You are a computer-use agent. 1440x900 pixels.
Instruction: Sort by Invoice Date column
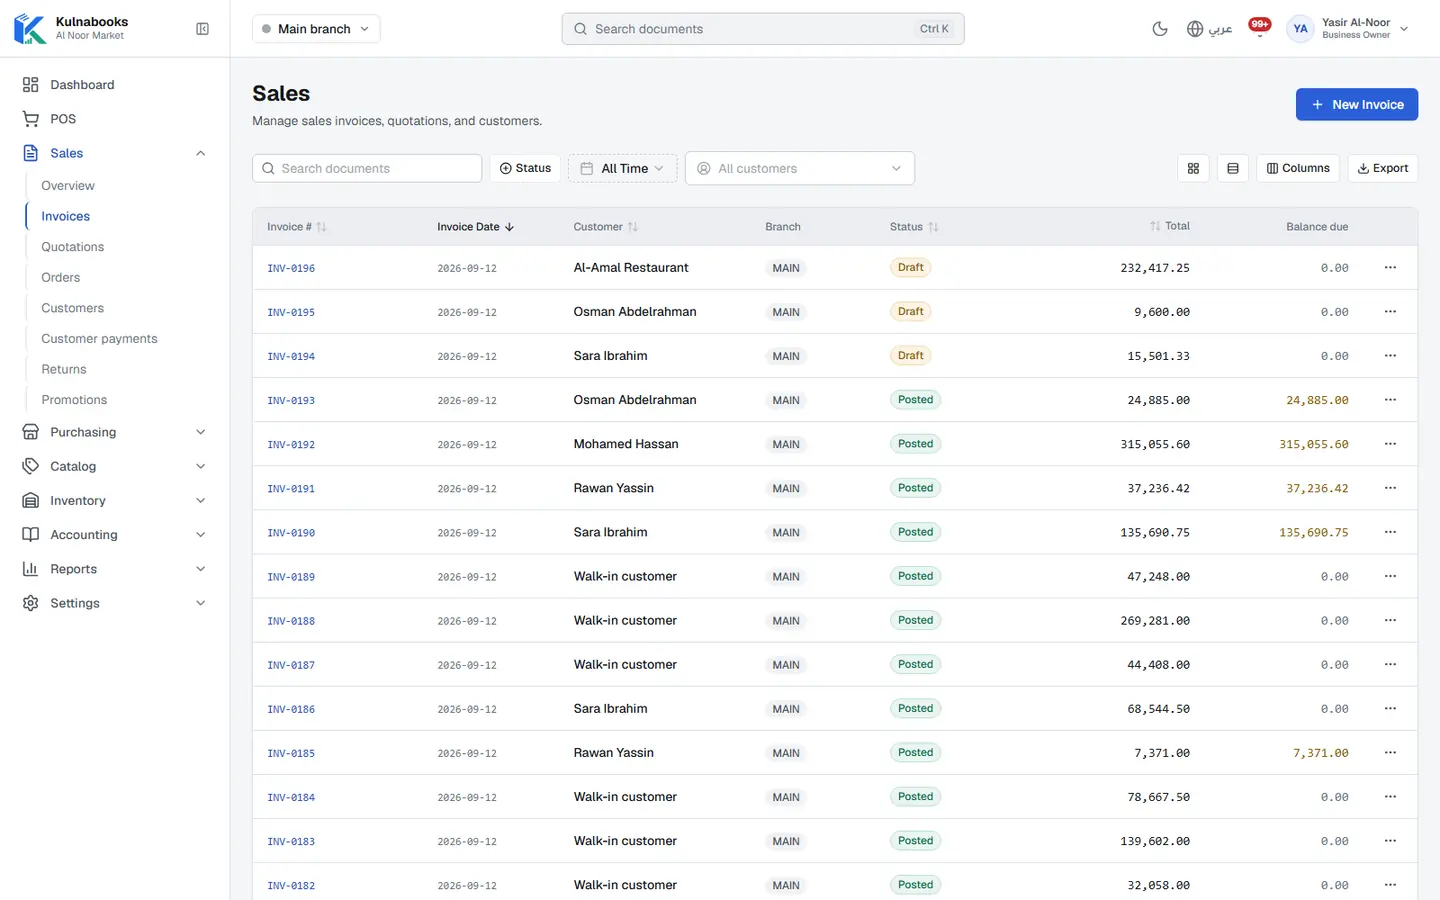(x=475, y=227)
